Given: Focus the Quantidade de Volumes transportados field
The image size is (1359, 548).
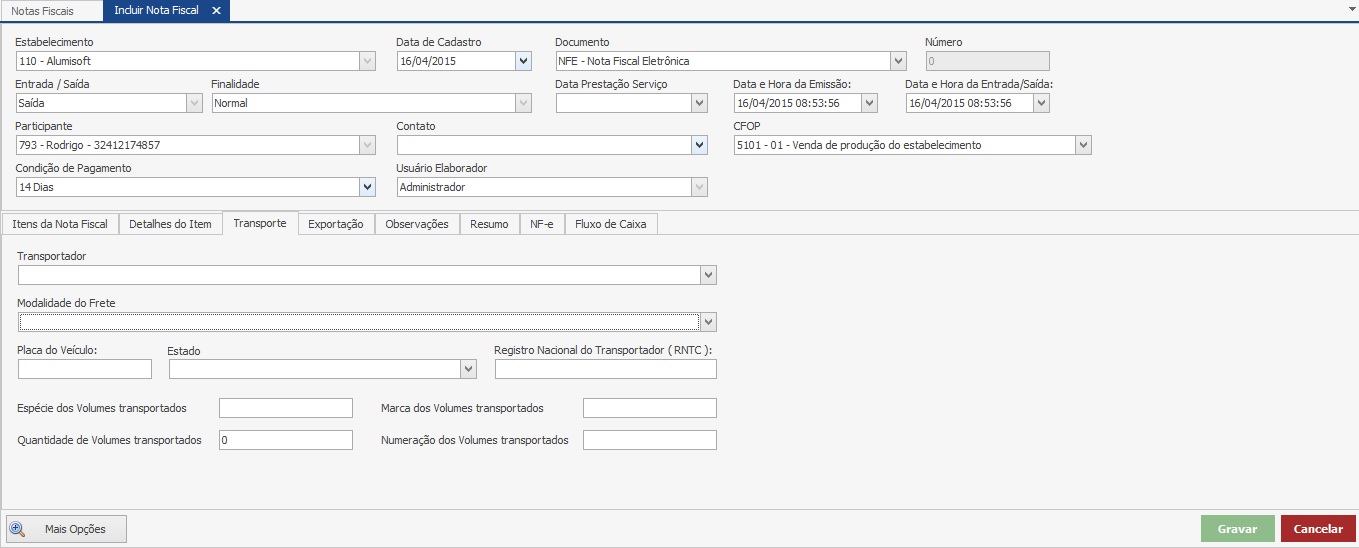Looking at the screenshot, I should coord(286,440).
